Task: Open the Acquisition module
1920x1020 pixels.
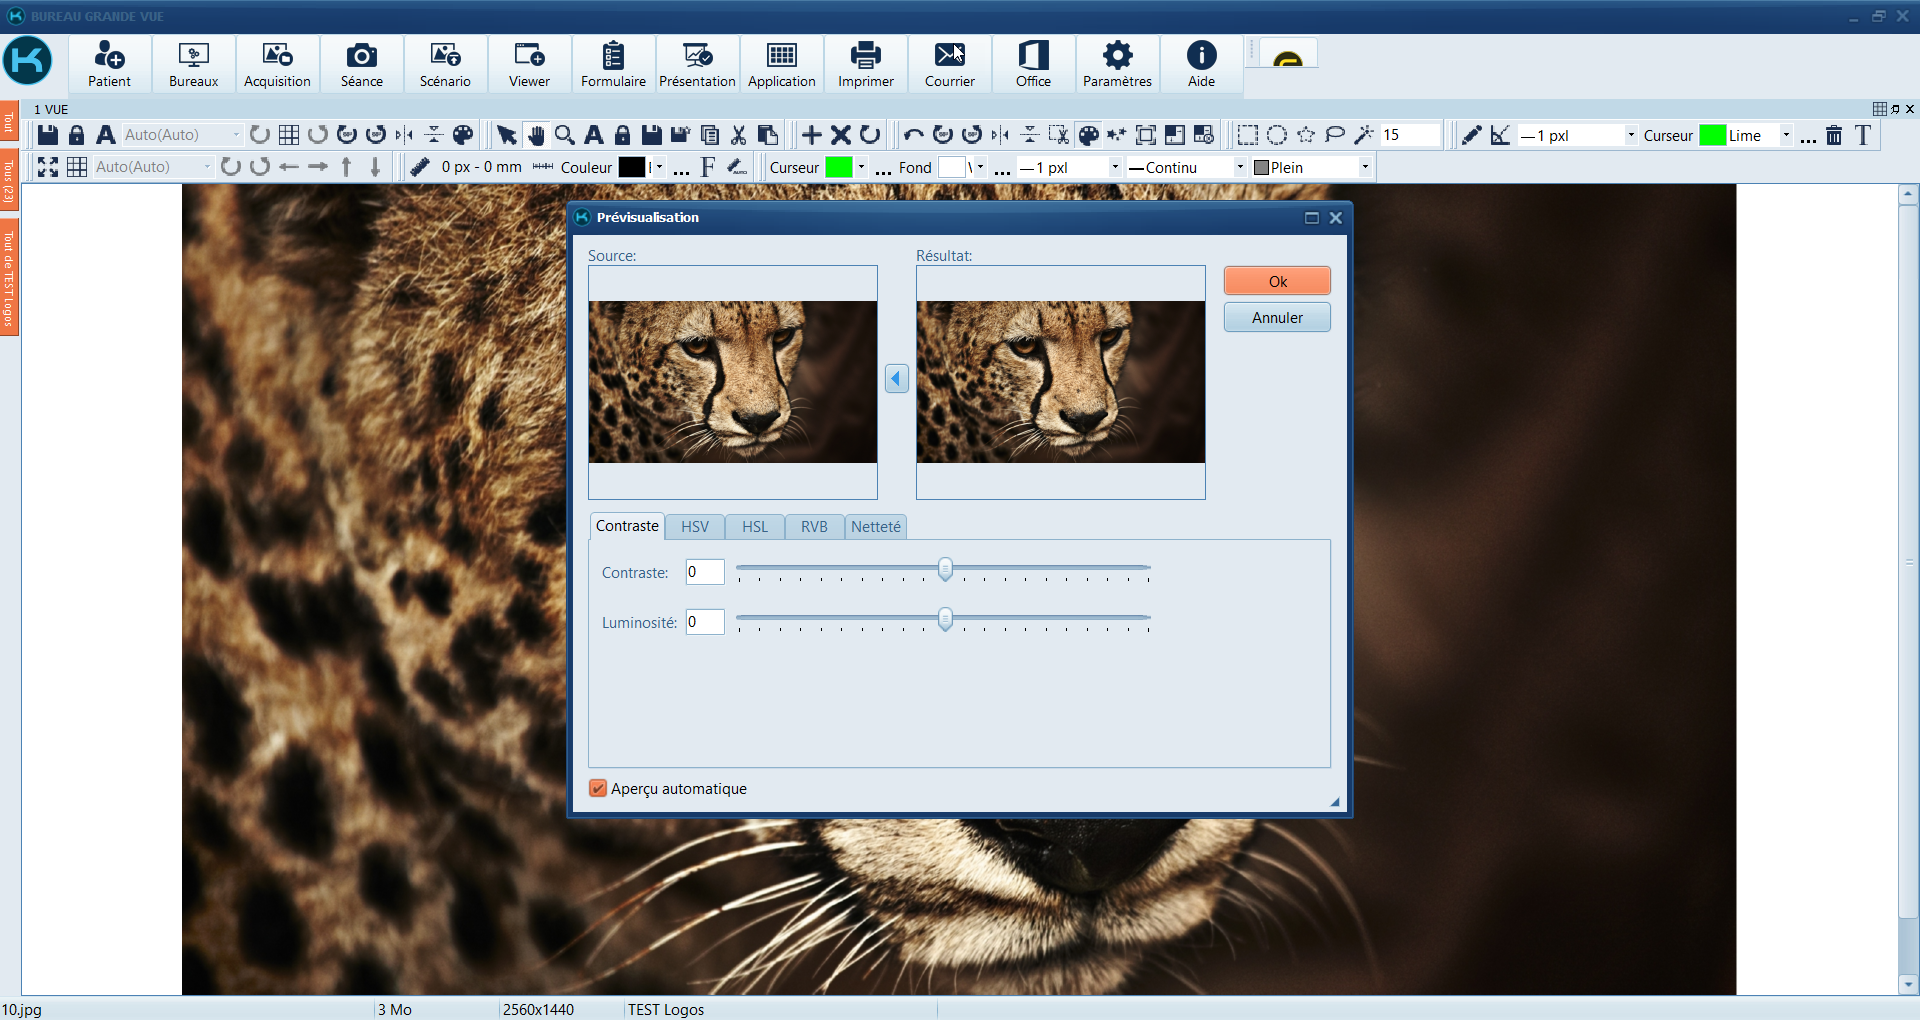Action: pos(277,65)
